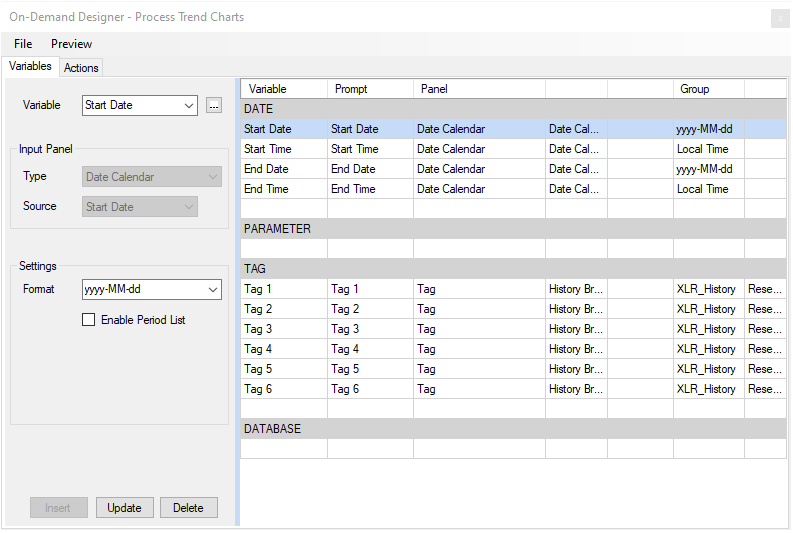
Task: Click the Prompt column header
Action: click(x=370, y=89)
